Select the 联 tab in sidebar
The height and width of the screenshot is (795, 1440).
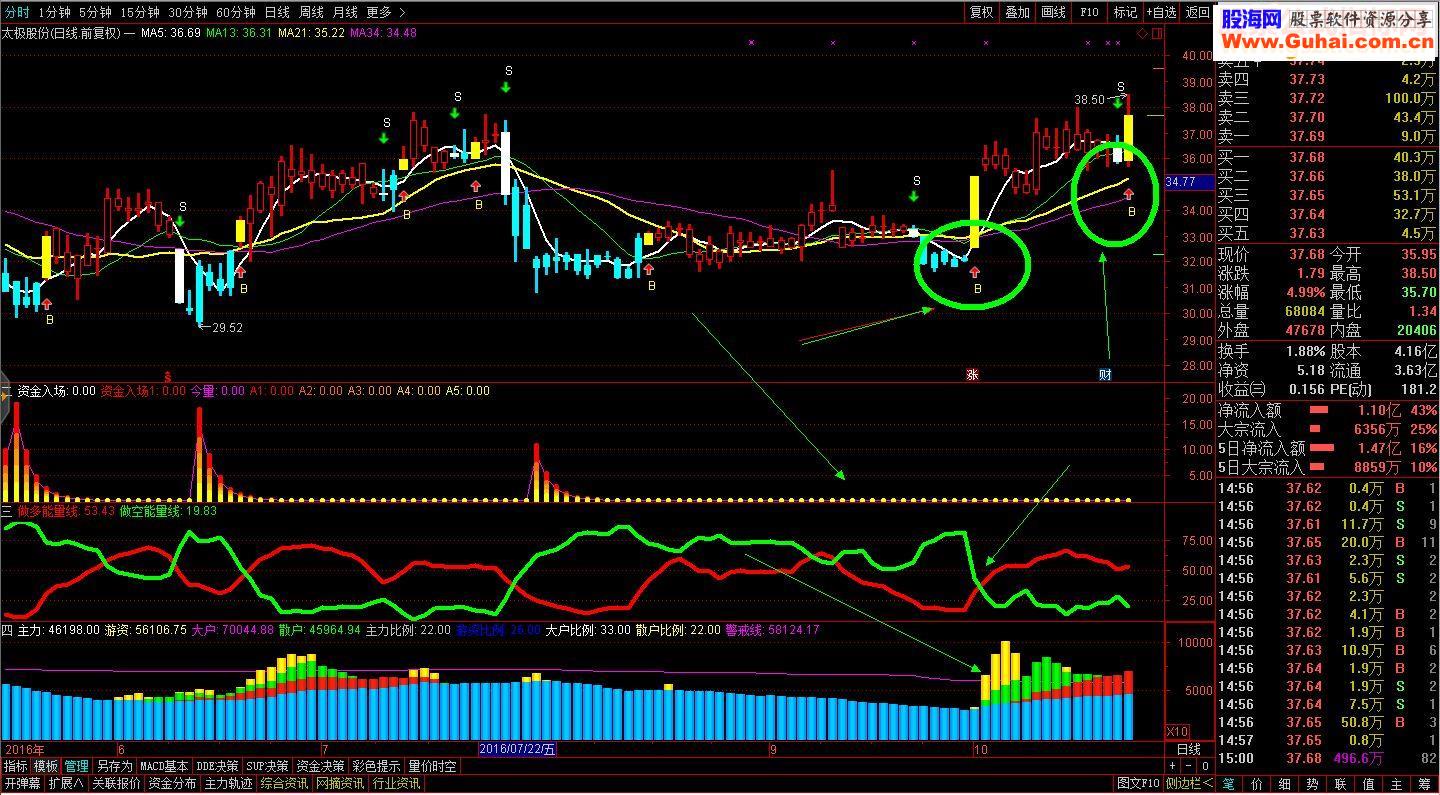click(x=1341, y=784)
